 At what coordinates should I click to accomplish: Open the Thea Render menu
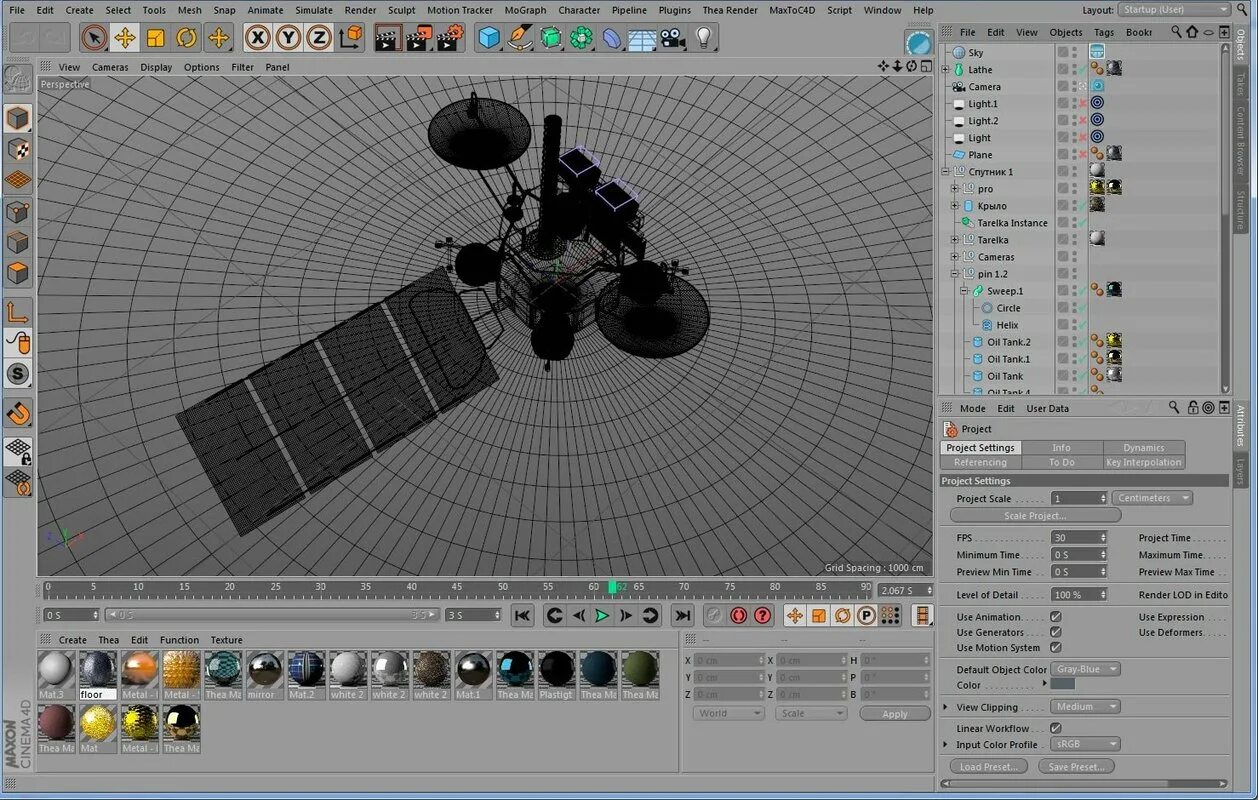coord(730,10)
